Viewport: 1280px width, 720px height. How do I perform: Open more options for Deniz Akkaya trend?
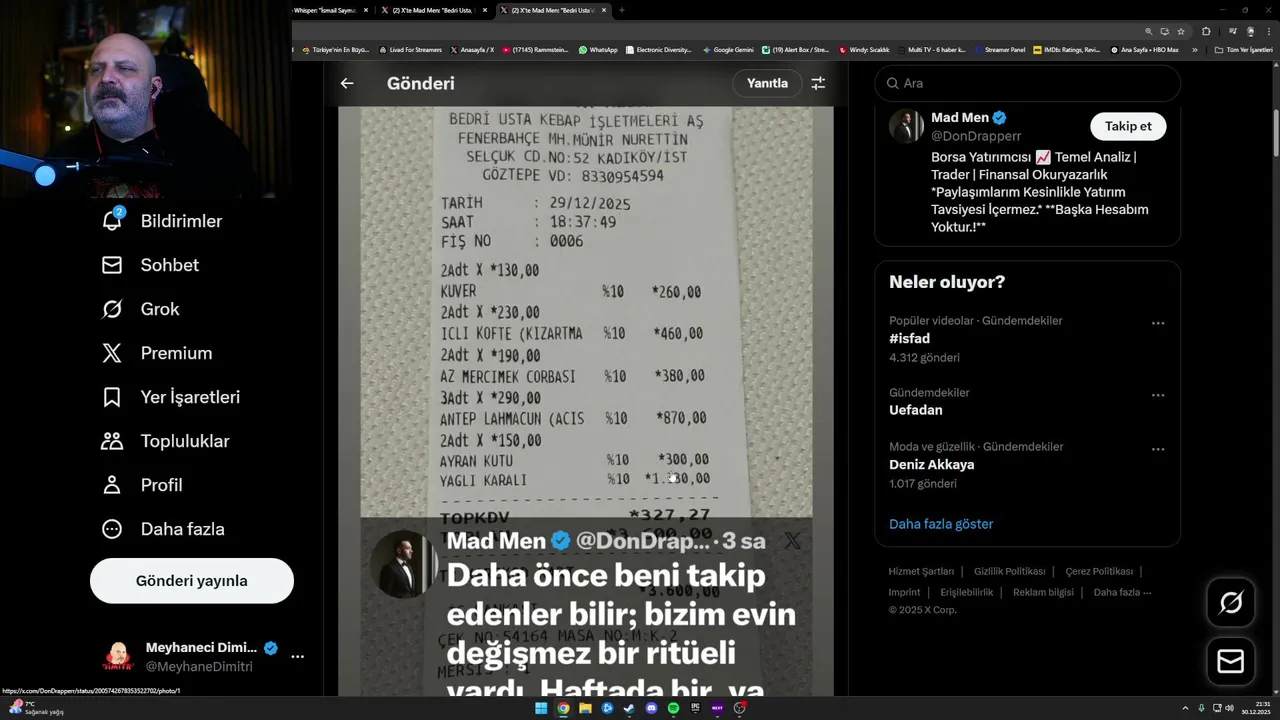[1158, 449]
